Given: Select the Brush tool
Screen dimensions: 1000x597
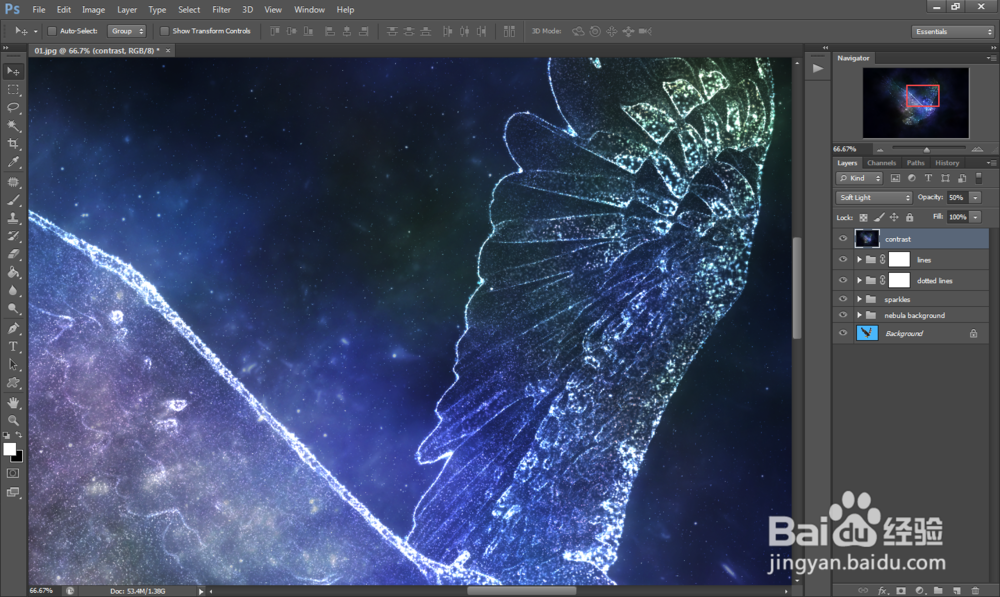Looking at the screenshot, I should (x=13, y=200).
